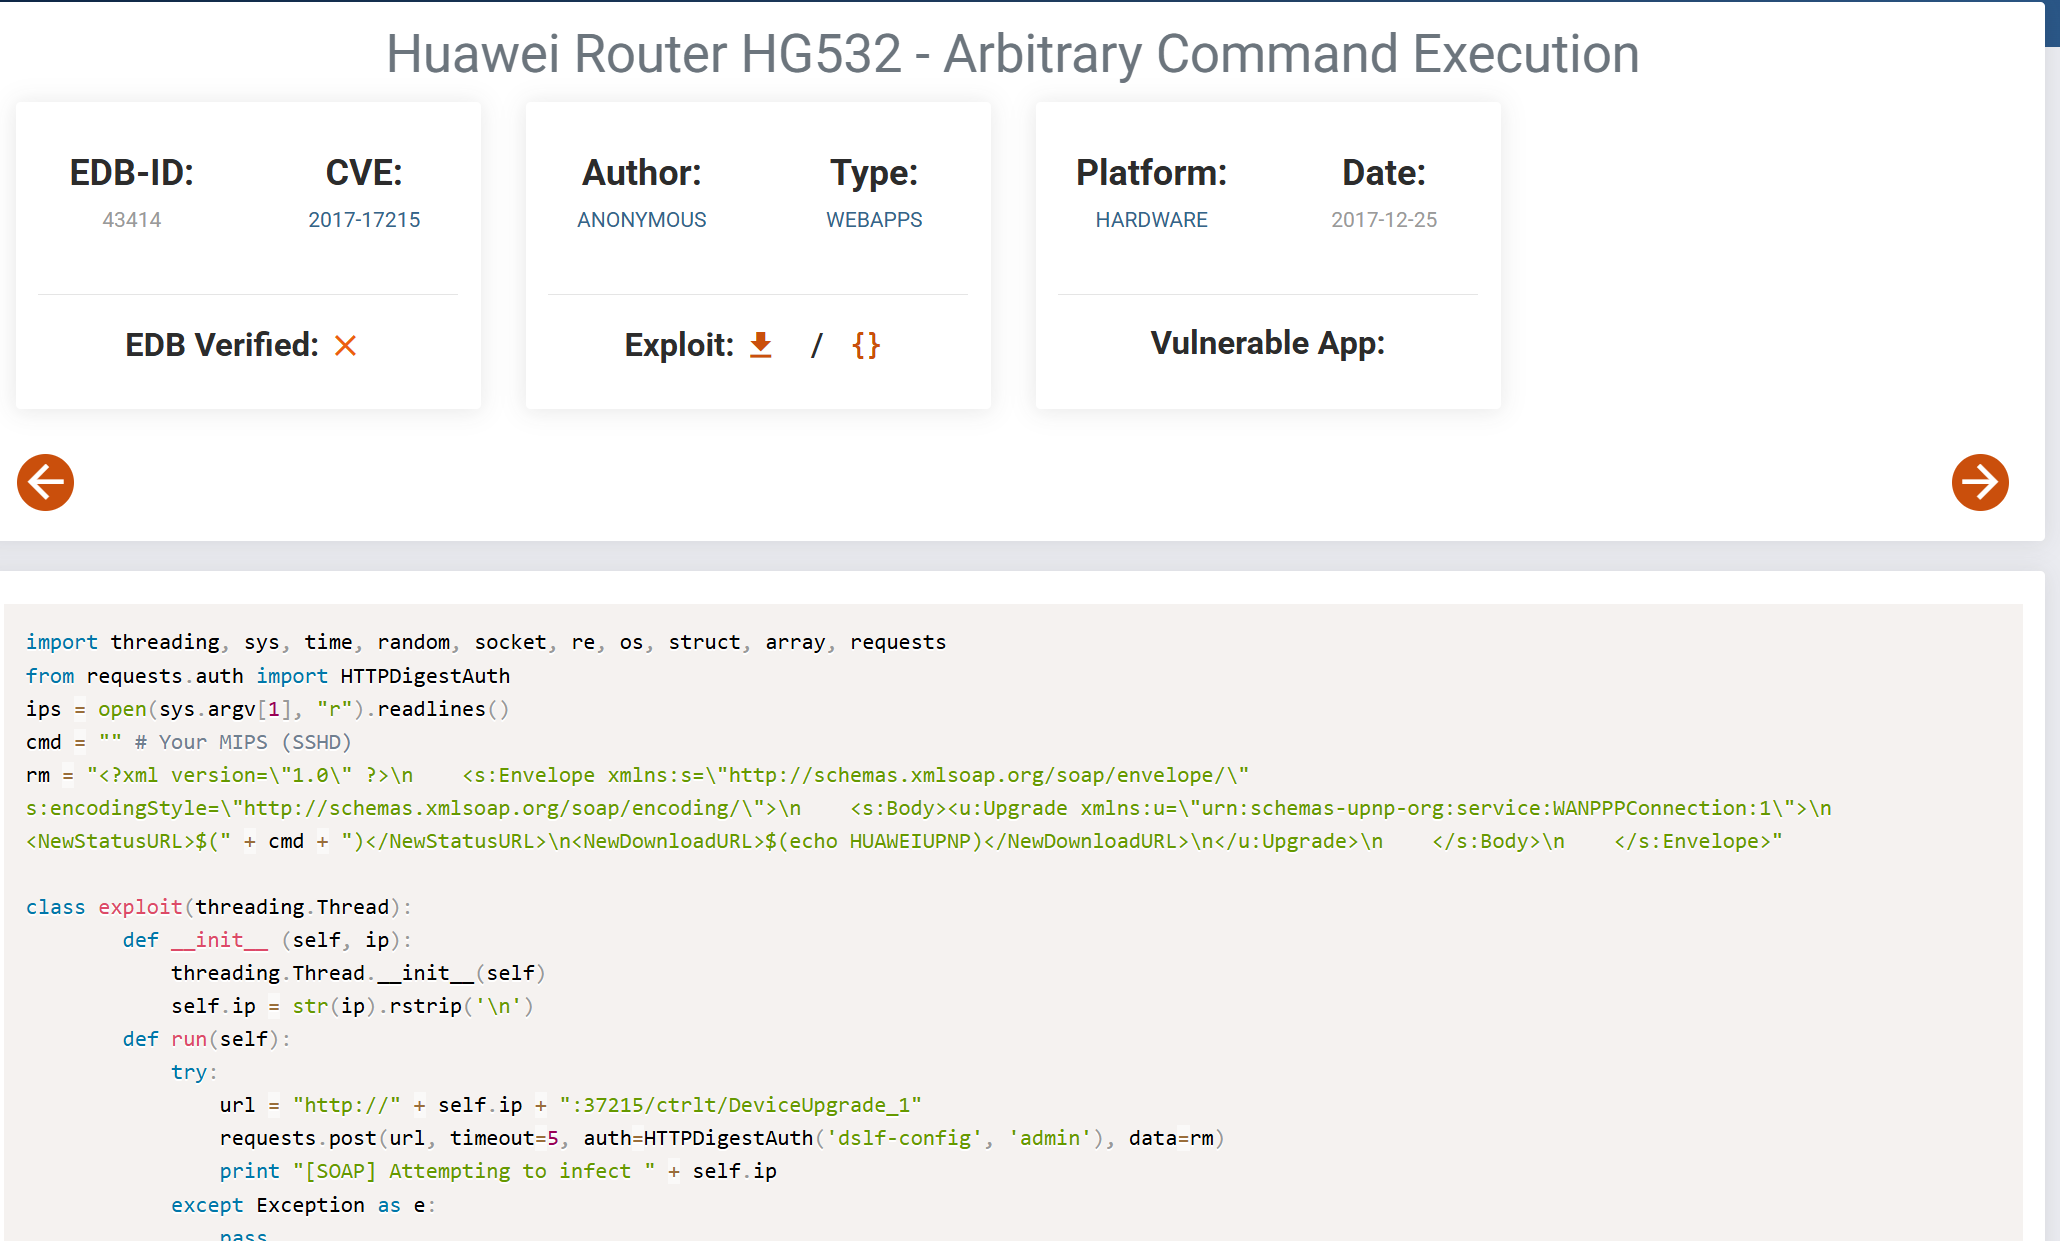Go to previous exploit arrow
The height and width of the screenshot is (1241, 2060).
pos(46,483)
